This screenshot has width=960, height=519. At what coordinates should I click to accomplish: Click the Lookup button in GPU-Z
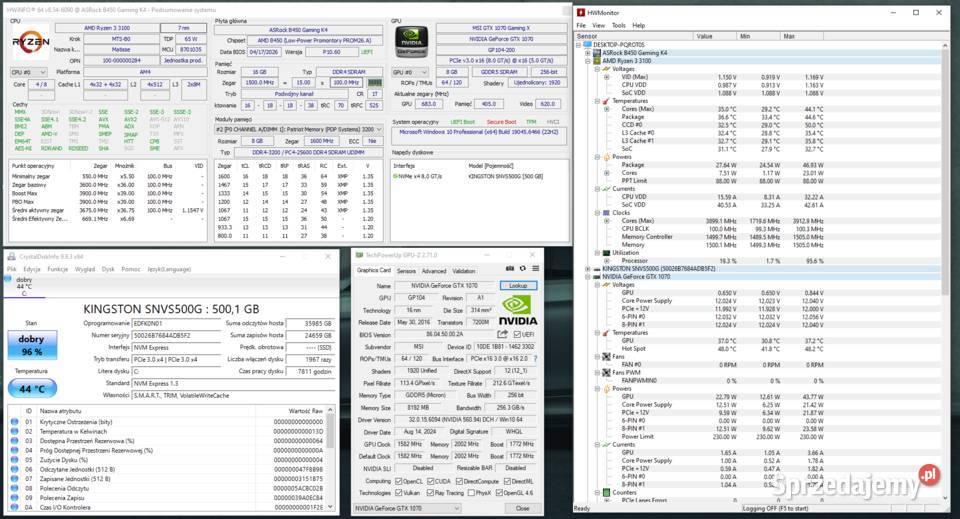point(518,285)
